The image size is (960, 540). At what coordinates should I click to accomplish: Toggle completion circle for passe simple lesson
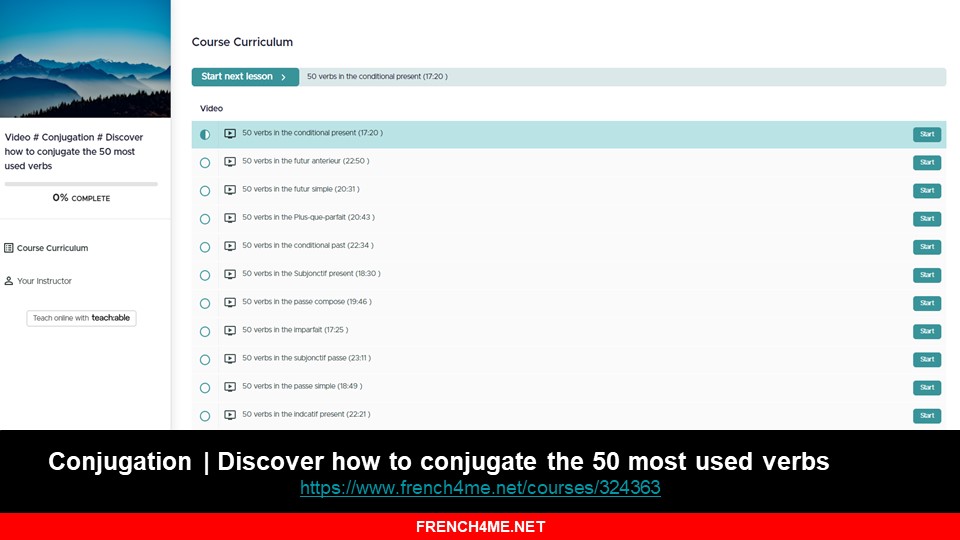pyautogui.click(x=205, y=387)
